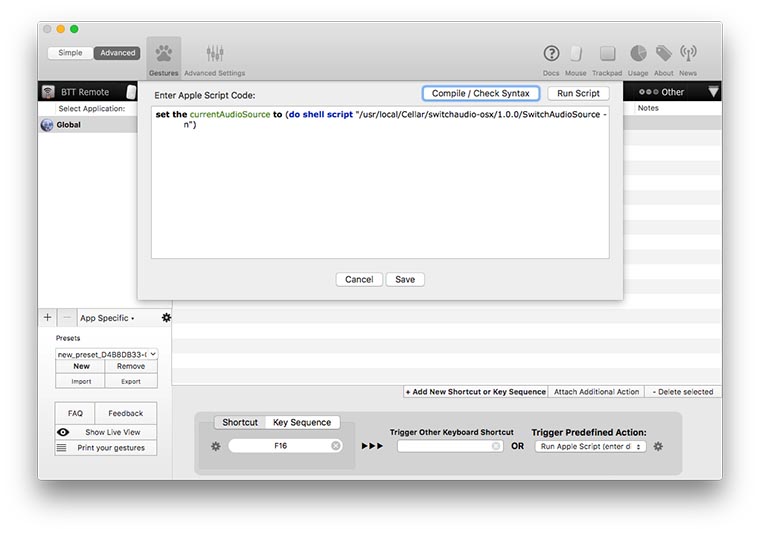Select the Shortcut segment
This screenshot has height=534, width=760.
pyautogui.click(x=240, y=423)
